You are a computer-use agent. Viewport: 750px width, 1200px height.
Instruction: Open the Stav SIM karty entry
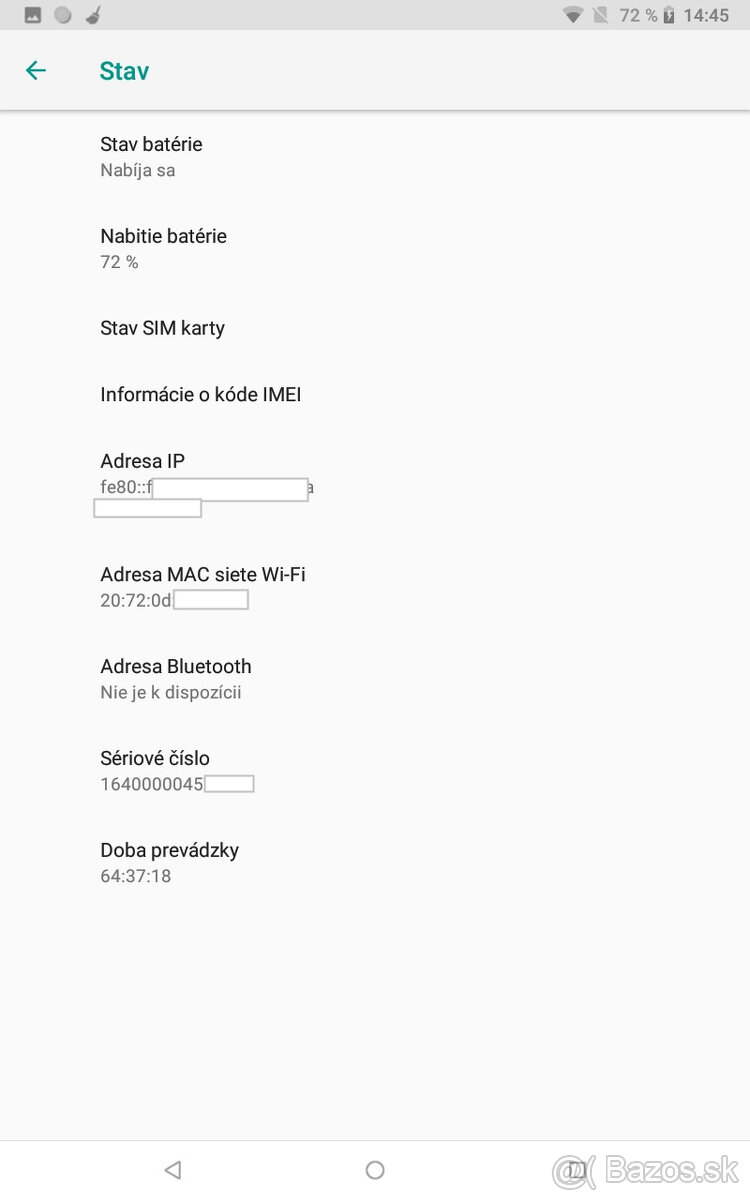click(162, 328)
